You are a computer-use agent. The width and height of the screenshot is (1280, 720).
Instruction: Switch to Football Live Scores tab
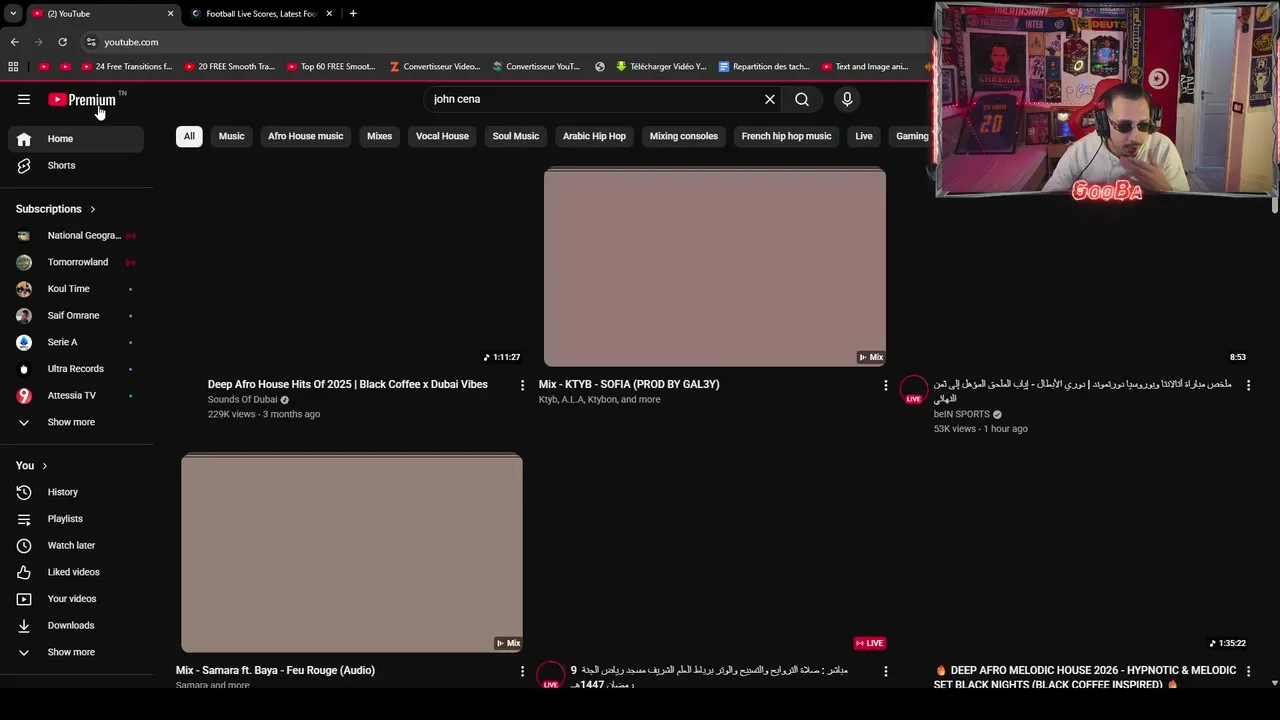[x=261, y=14]
